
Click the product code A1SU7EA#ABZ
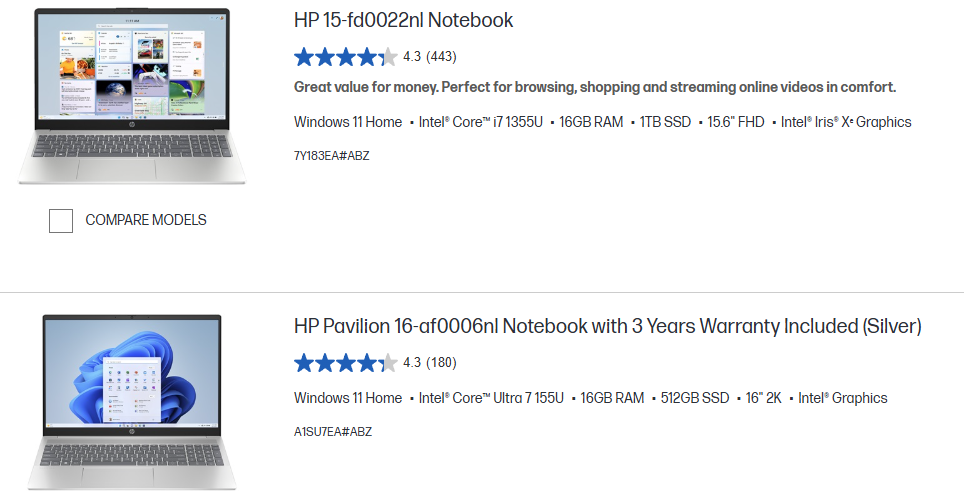(333, 432)
